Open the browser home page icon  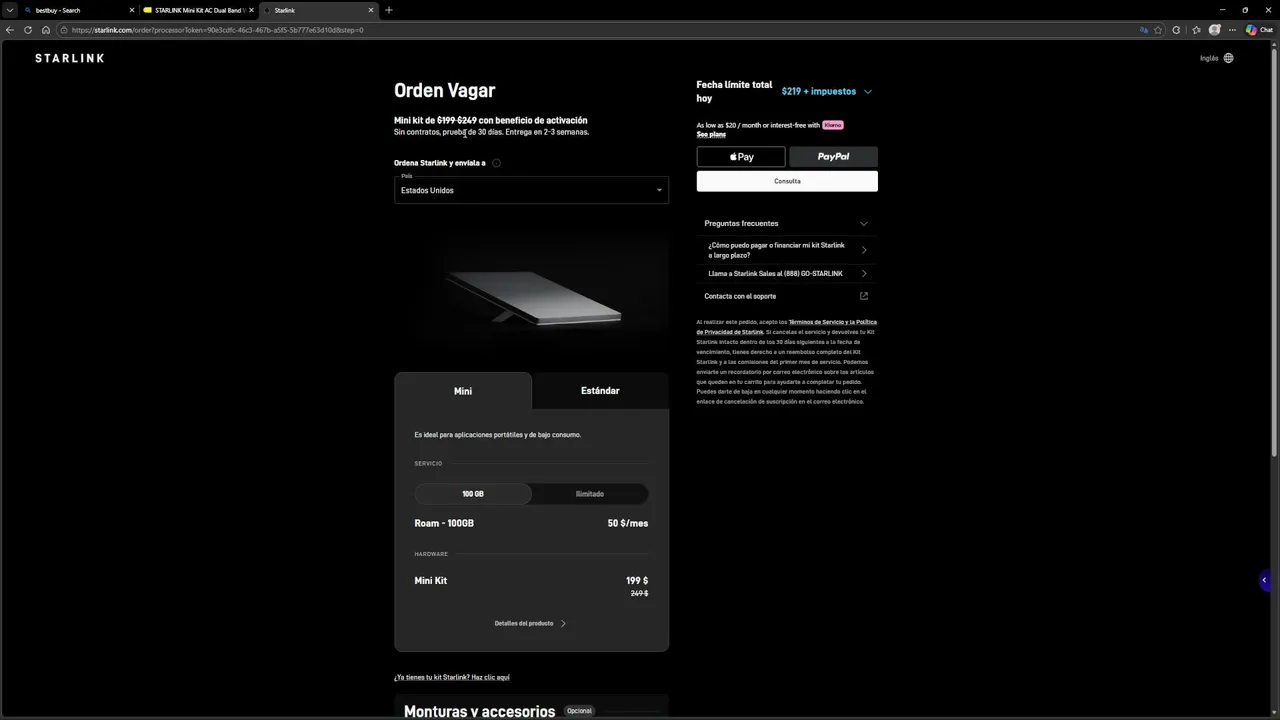pos(46,30)
